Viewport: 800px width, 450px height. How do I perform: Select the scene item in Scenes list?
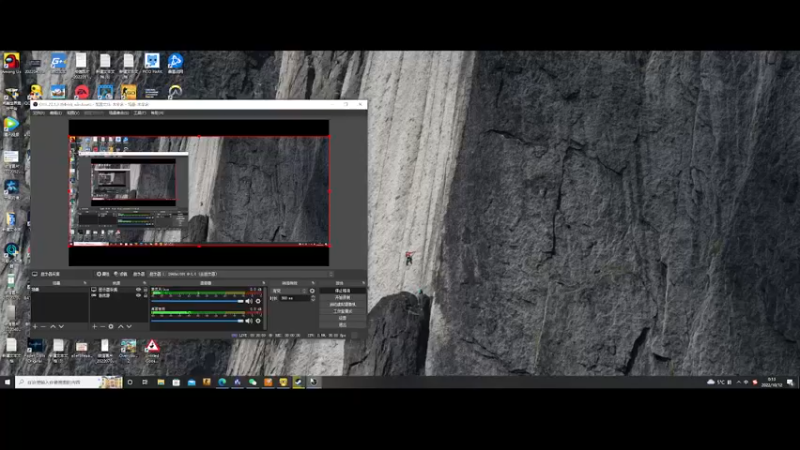coord(60,289)
